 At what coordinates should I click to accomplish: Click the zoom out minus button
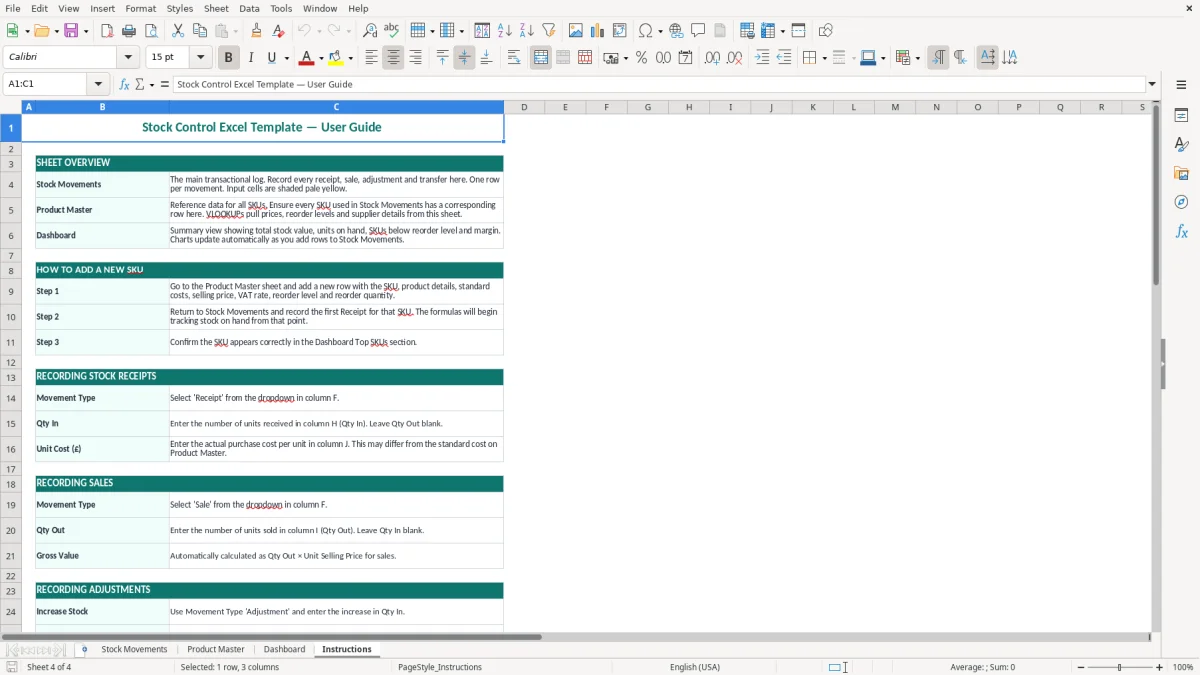[1081, 667]
